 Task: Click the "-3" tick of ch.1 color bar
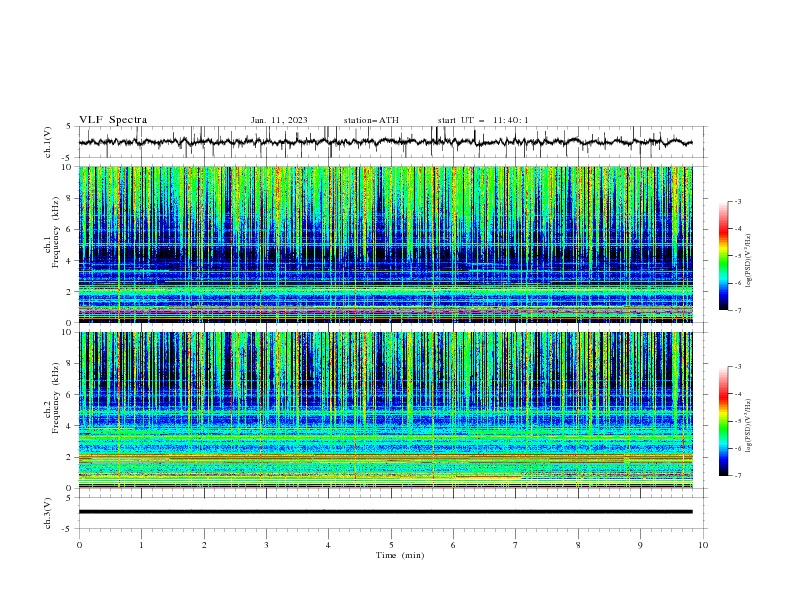[737, 201]
